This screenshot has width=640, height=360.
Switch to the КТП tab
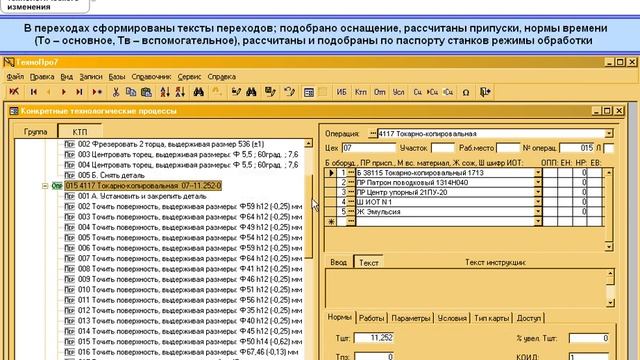coord(80,131)
